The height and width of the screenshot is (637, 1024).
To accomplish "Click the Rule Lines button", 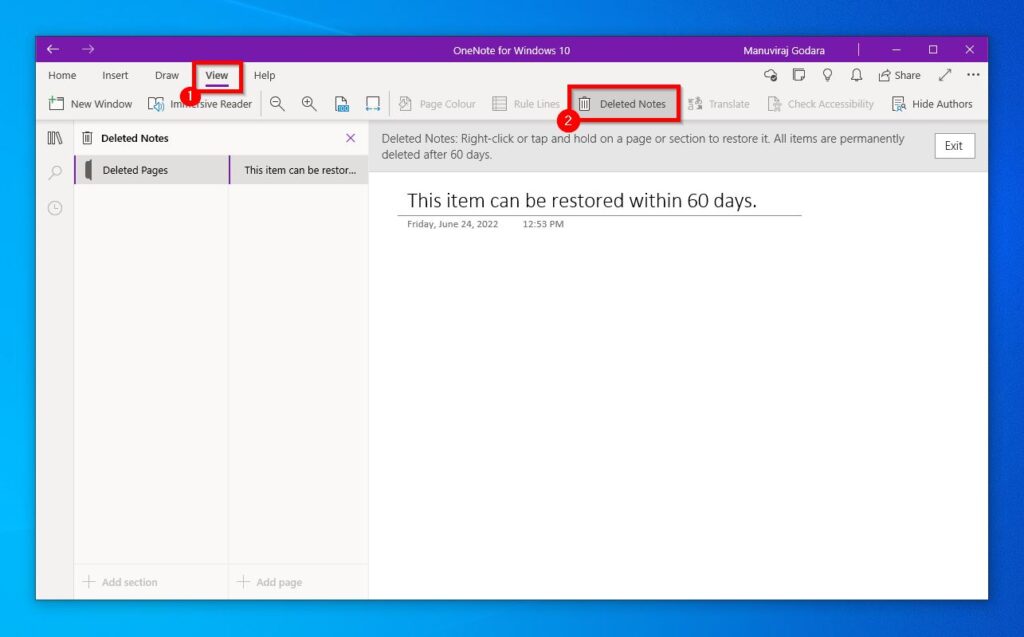I will coord(526,104).
